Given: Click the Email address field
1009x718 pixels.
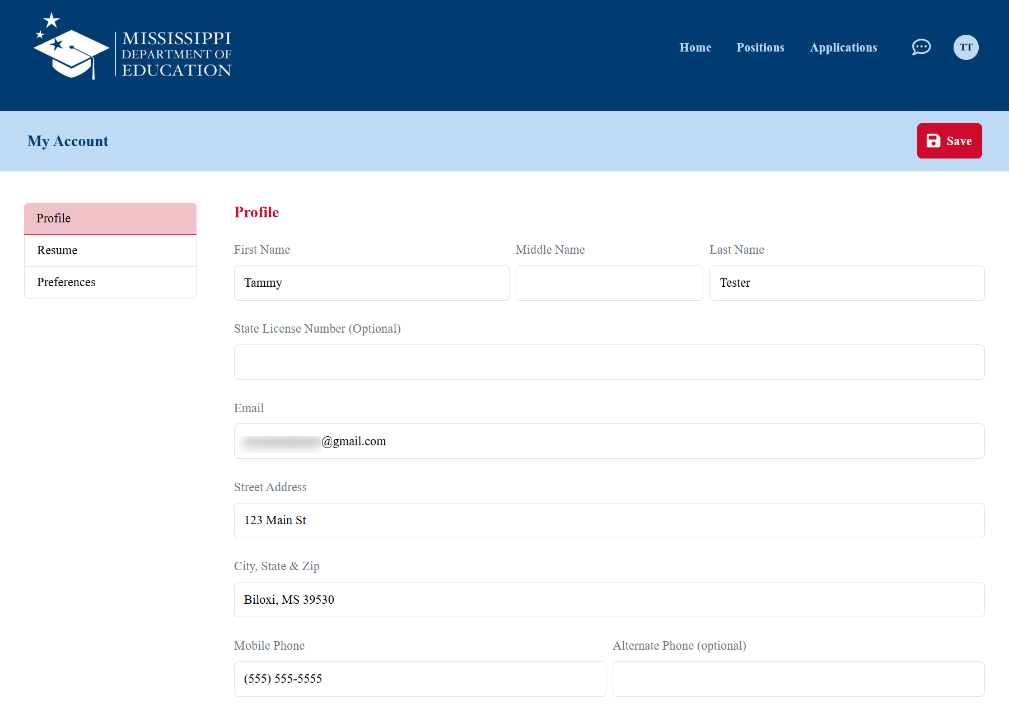Looking at the screenshot, I should [608, 441].
